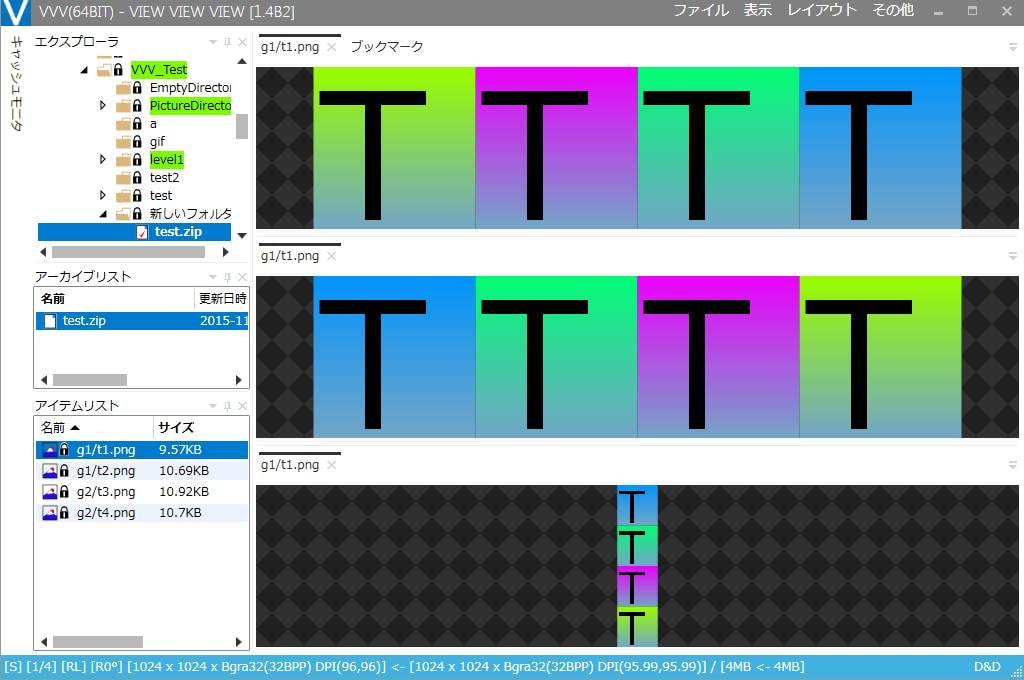This screenshot has width=1024, height=680.
Task: Pin the エクスプローラ panel with pushpin icon
Action: pos(227,42)
